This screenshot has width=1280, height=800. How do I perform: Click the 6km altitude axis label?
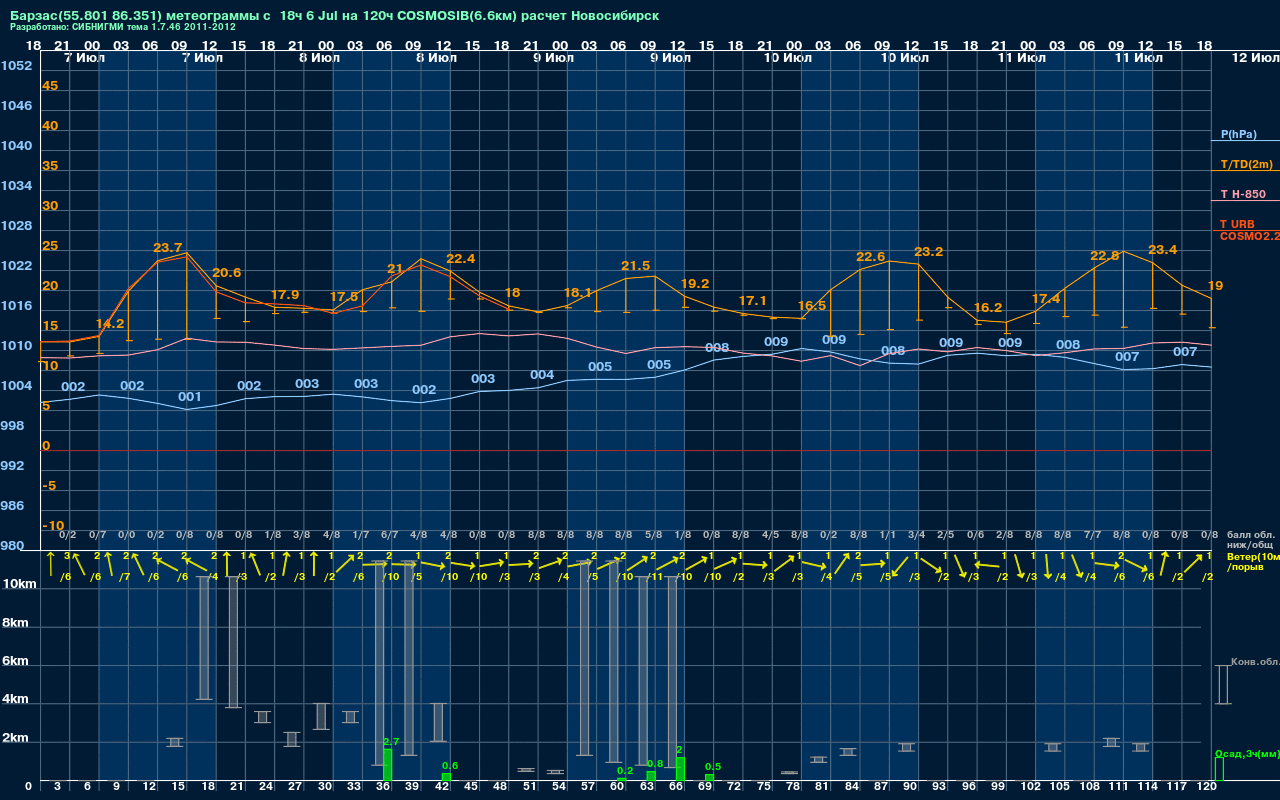point(17,662)
